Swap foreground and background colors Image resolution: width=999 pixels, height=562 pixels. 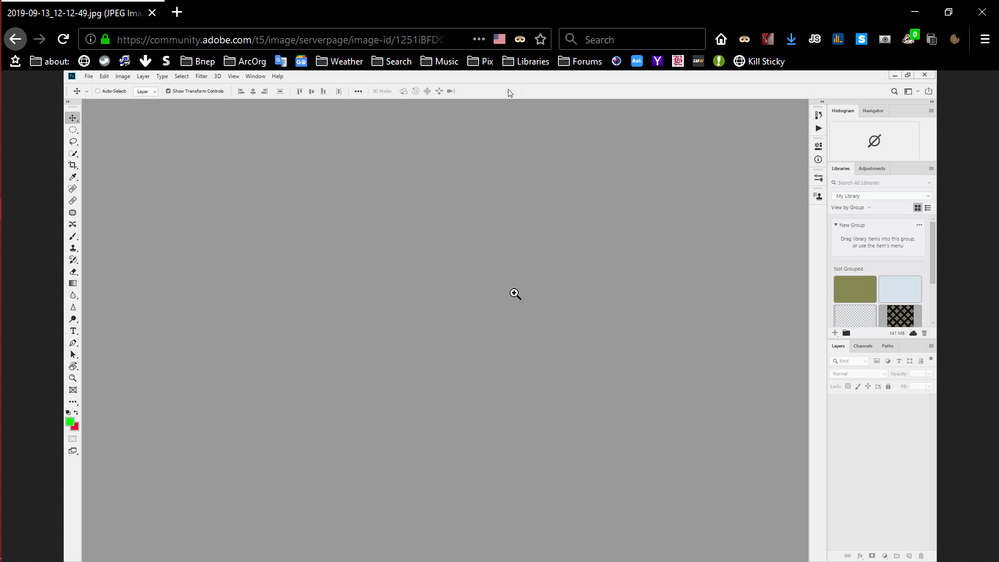pos(76,413)
